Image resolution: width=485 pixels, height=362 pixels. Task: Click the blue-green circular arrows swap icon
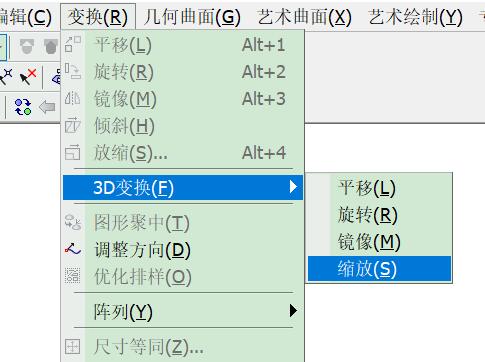pyautogui.click(x=23, y=107)
